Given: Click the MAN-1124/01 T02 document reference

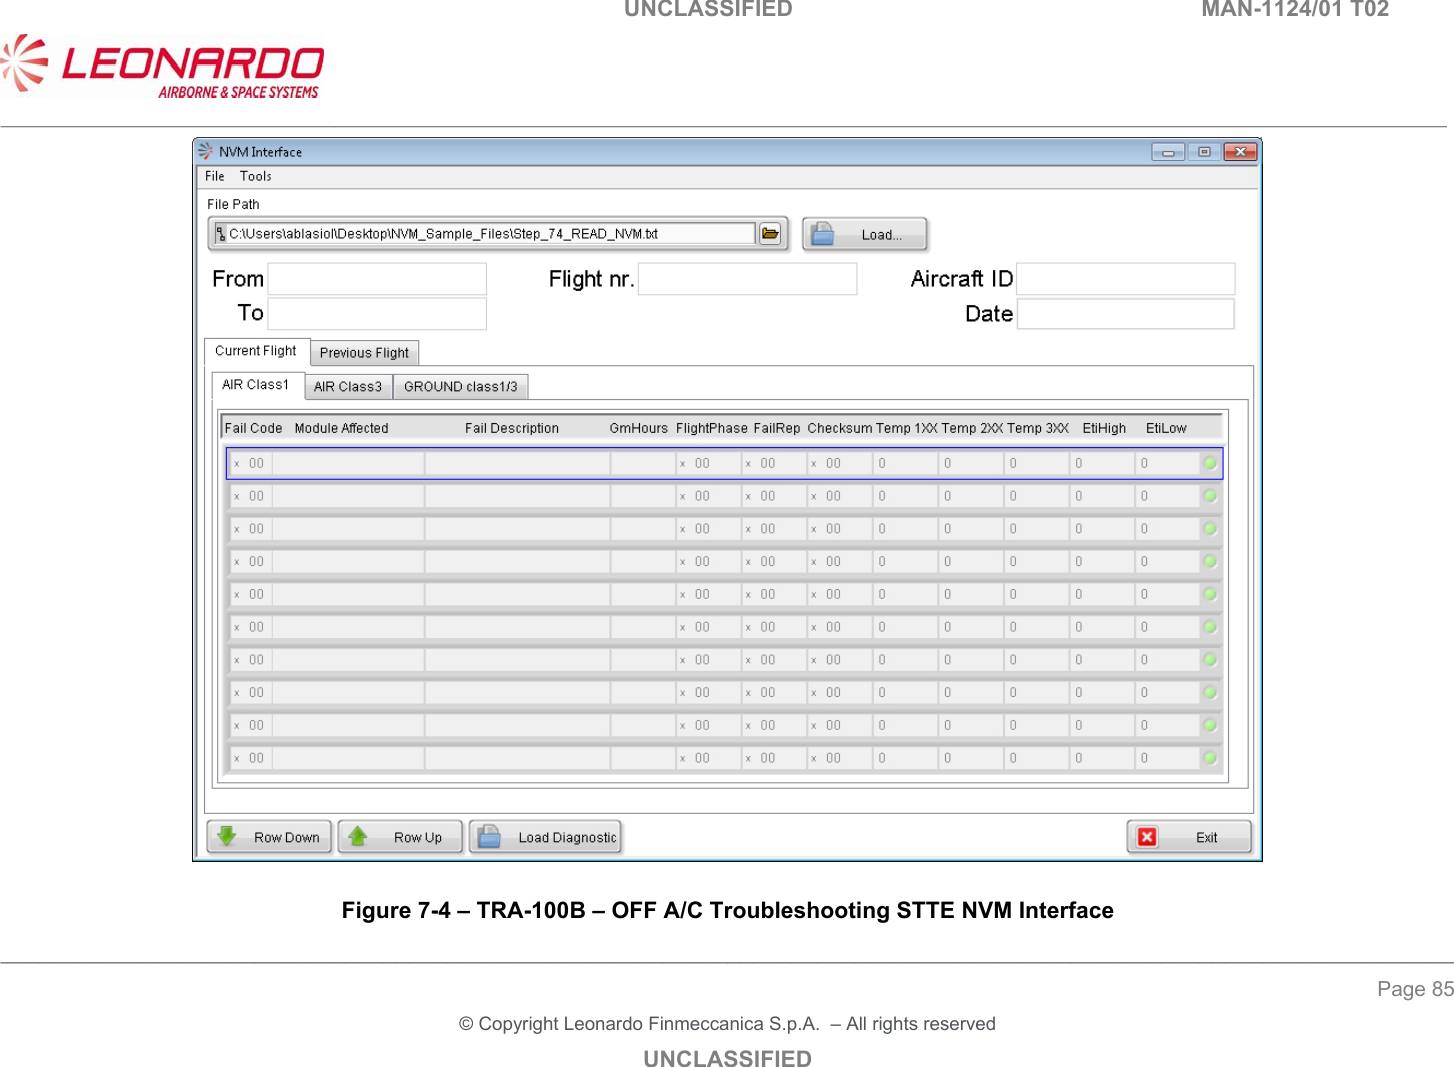Looking at the screenshot, I should point(1295,10).
